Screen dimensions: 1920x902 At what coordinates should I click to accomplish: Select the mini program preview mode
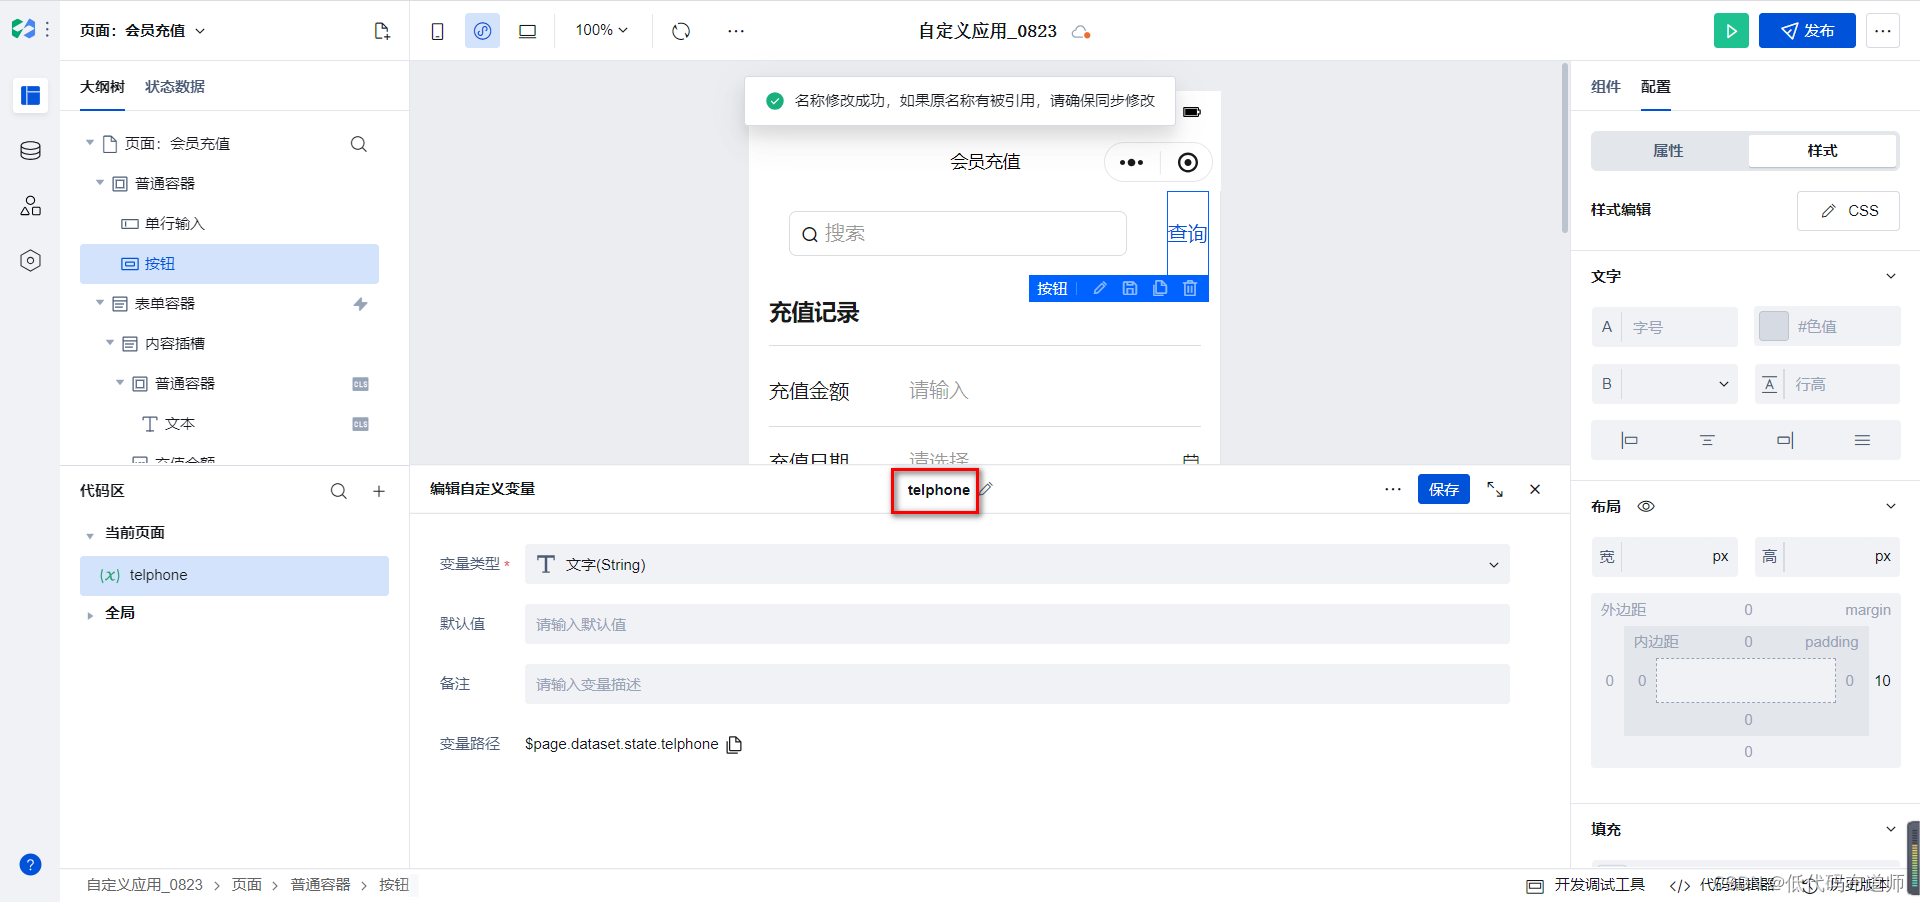[482, 31]
